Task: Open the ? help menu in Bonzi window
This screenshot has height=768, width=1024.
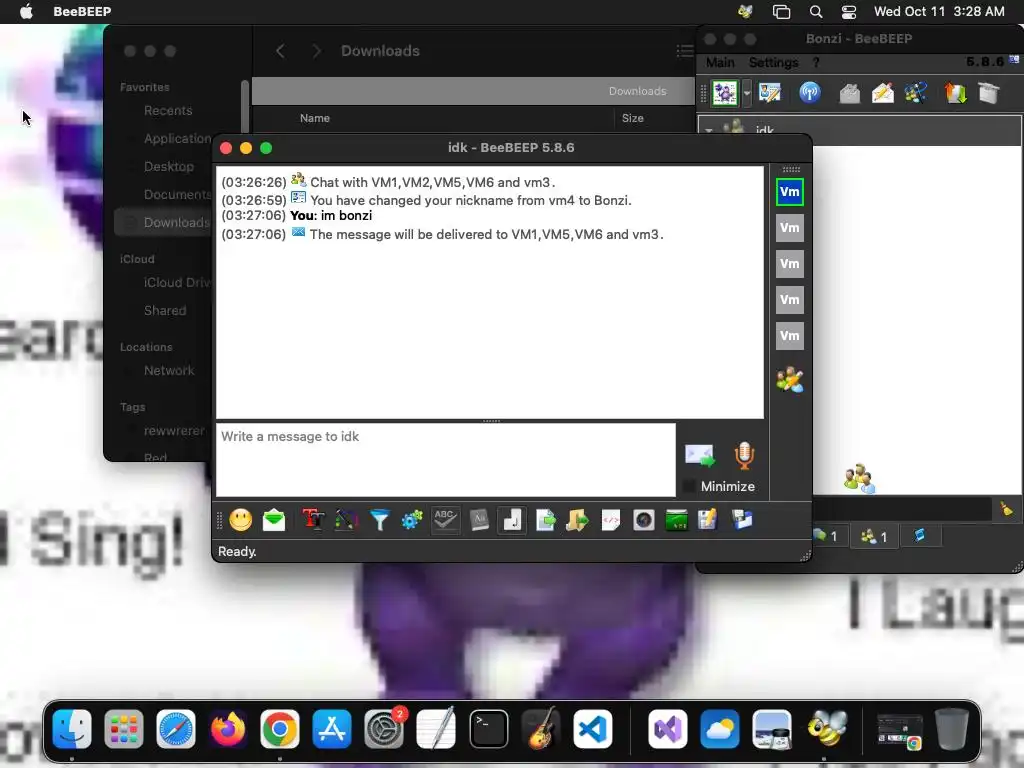Action: 816,63
